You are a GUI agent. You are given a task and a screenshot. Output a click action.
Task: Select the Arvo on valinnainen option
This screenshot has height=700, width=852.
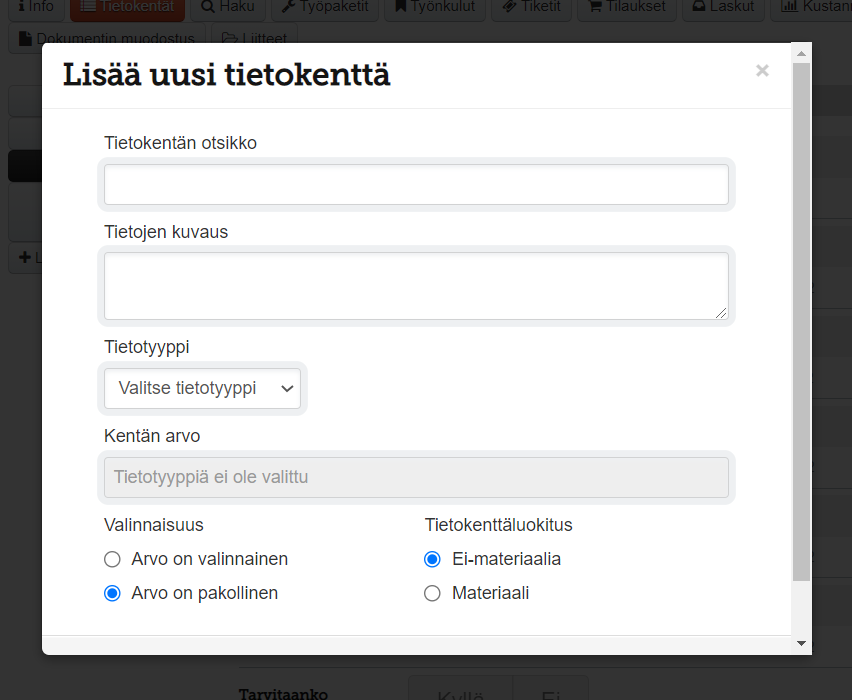click(113, 559)
